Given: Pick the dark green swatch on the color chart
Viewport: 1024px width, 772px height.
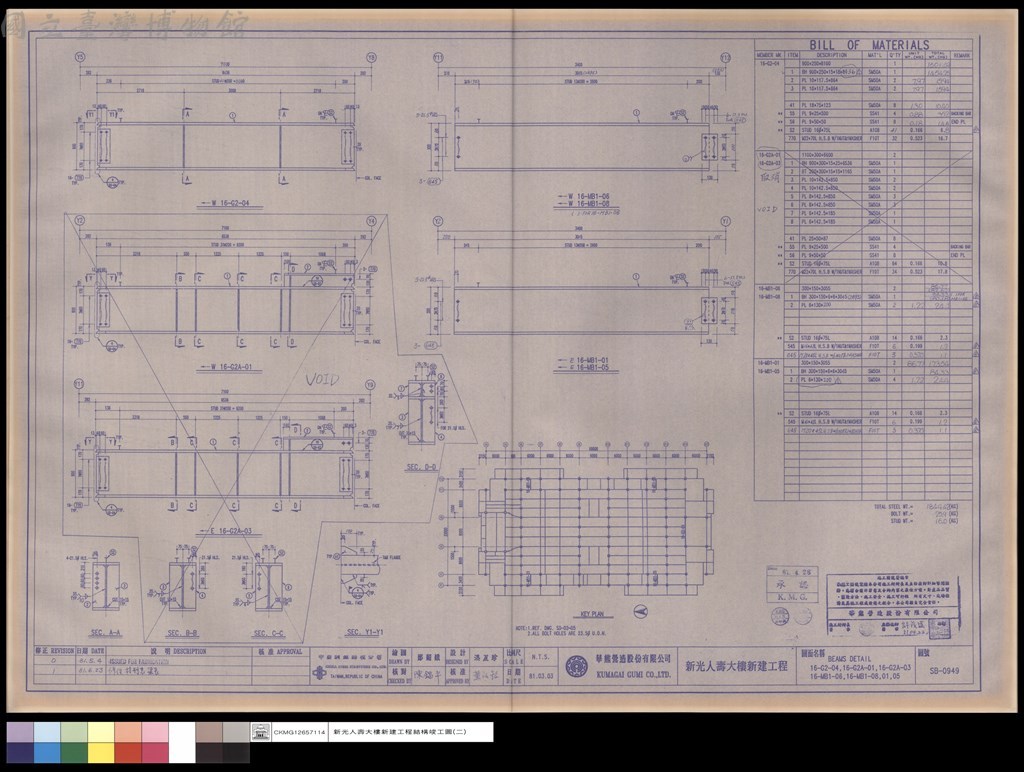Looking at the screenshot, I should click(74, 753).
